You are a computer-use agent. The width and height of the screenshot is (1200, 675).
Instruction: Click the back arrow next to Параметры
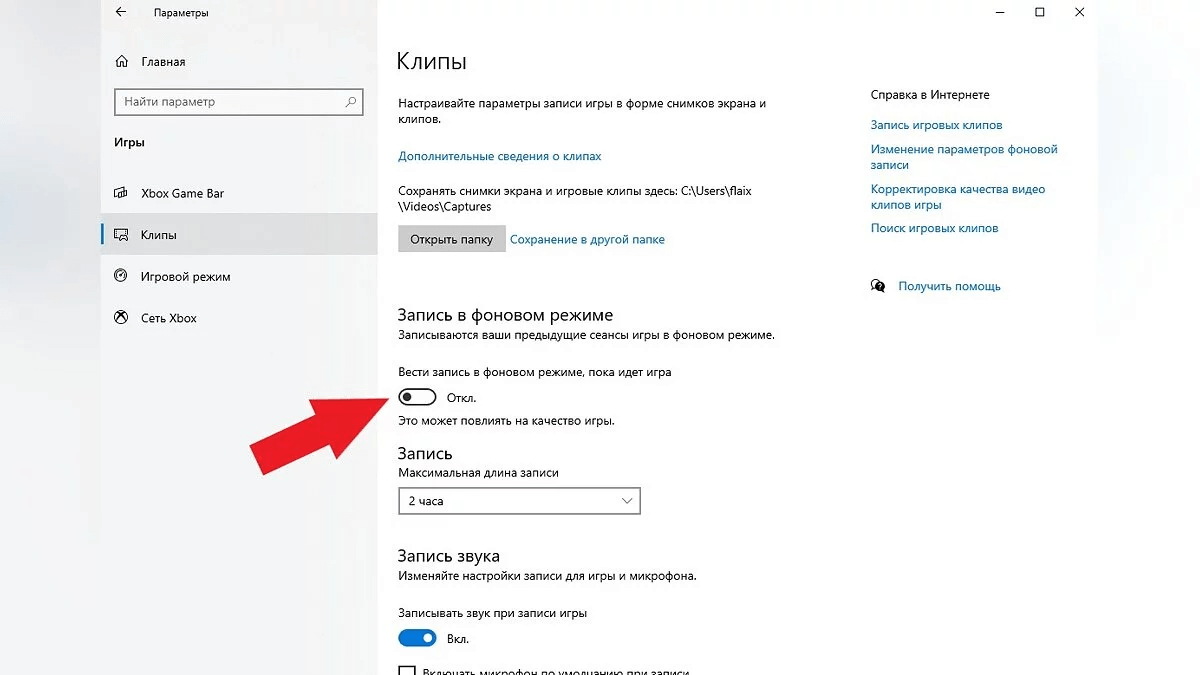coord(121,13)
